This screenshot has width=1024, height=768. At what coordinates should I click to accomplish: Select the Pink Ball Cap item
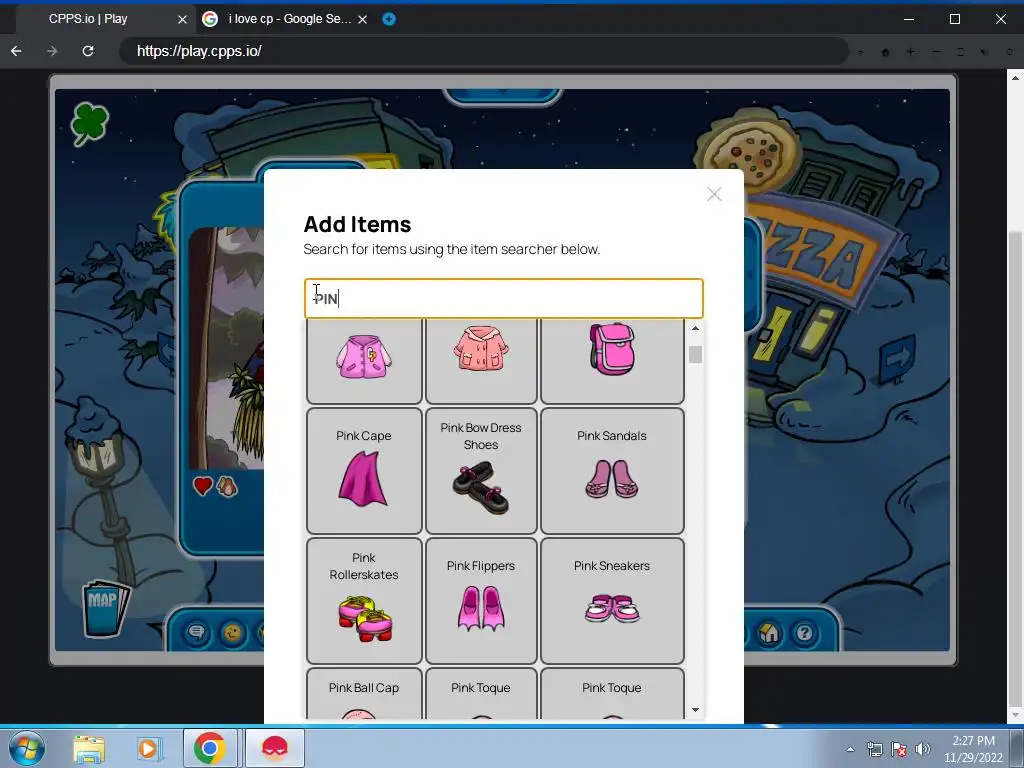[364, 694]
